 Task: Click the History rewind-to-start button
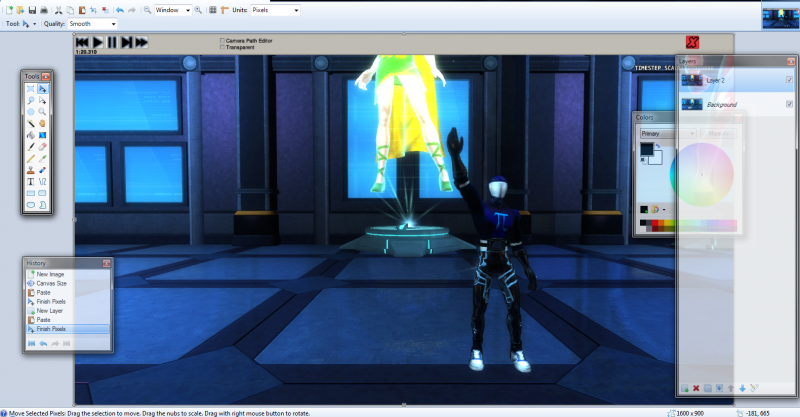click(32, 344)
